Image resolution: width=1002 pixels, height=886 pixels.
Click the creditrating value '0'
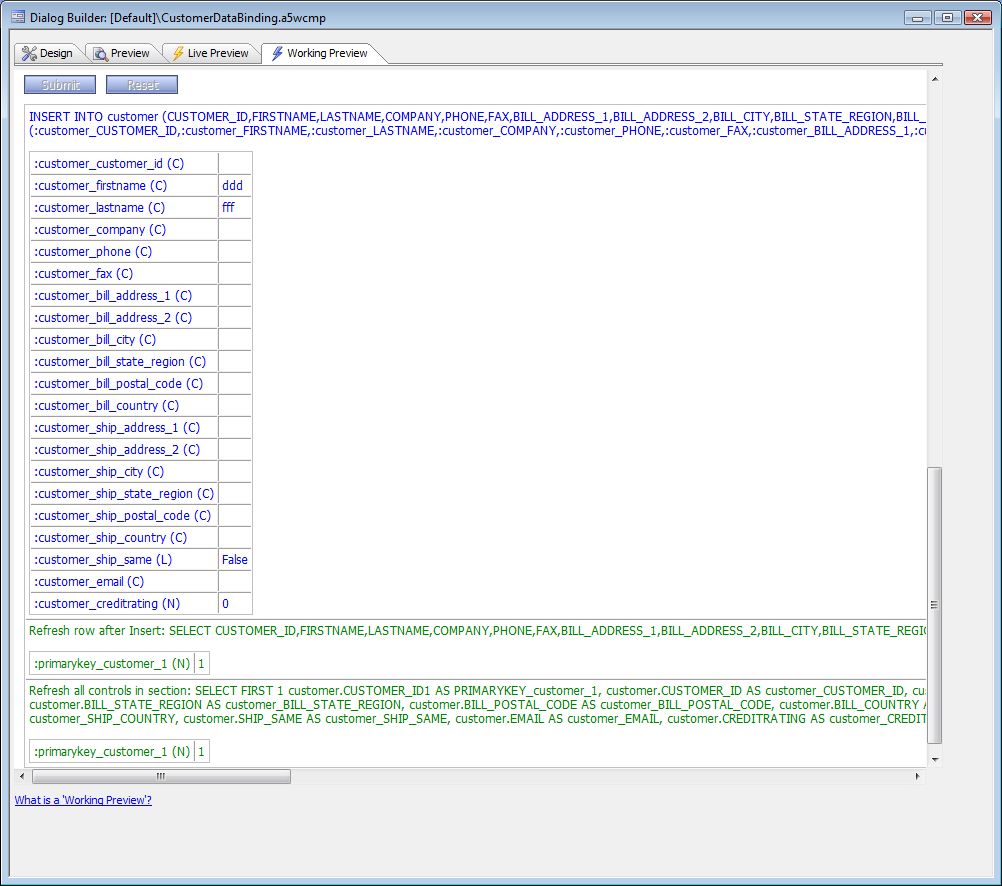226,603
